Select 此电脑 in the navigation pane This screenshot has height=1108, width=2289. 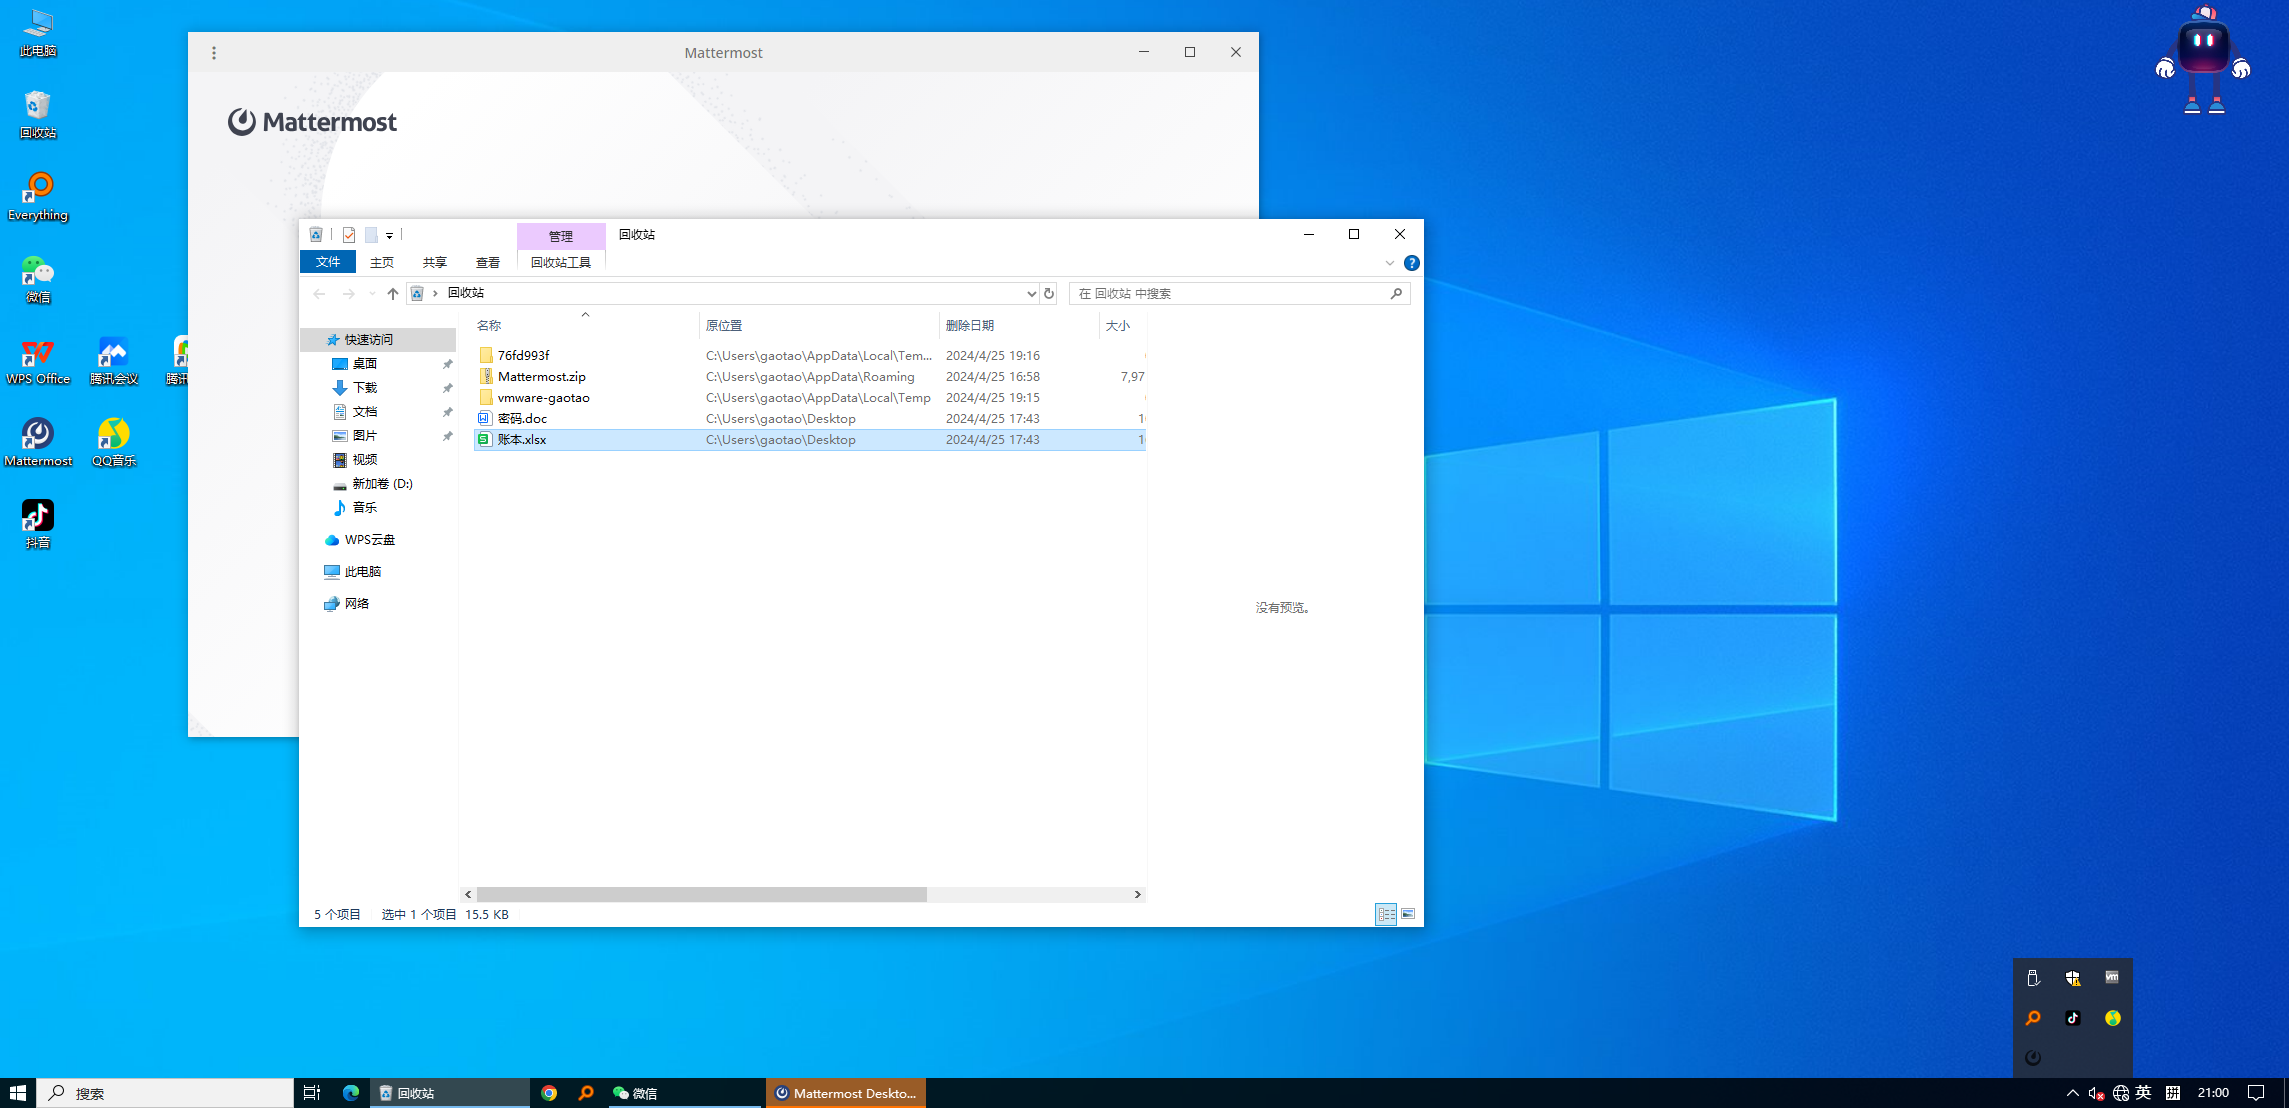pyautogui.click(x=362, y=572)
